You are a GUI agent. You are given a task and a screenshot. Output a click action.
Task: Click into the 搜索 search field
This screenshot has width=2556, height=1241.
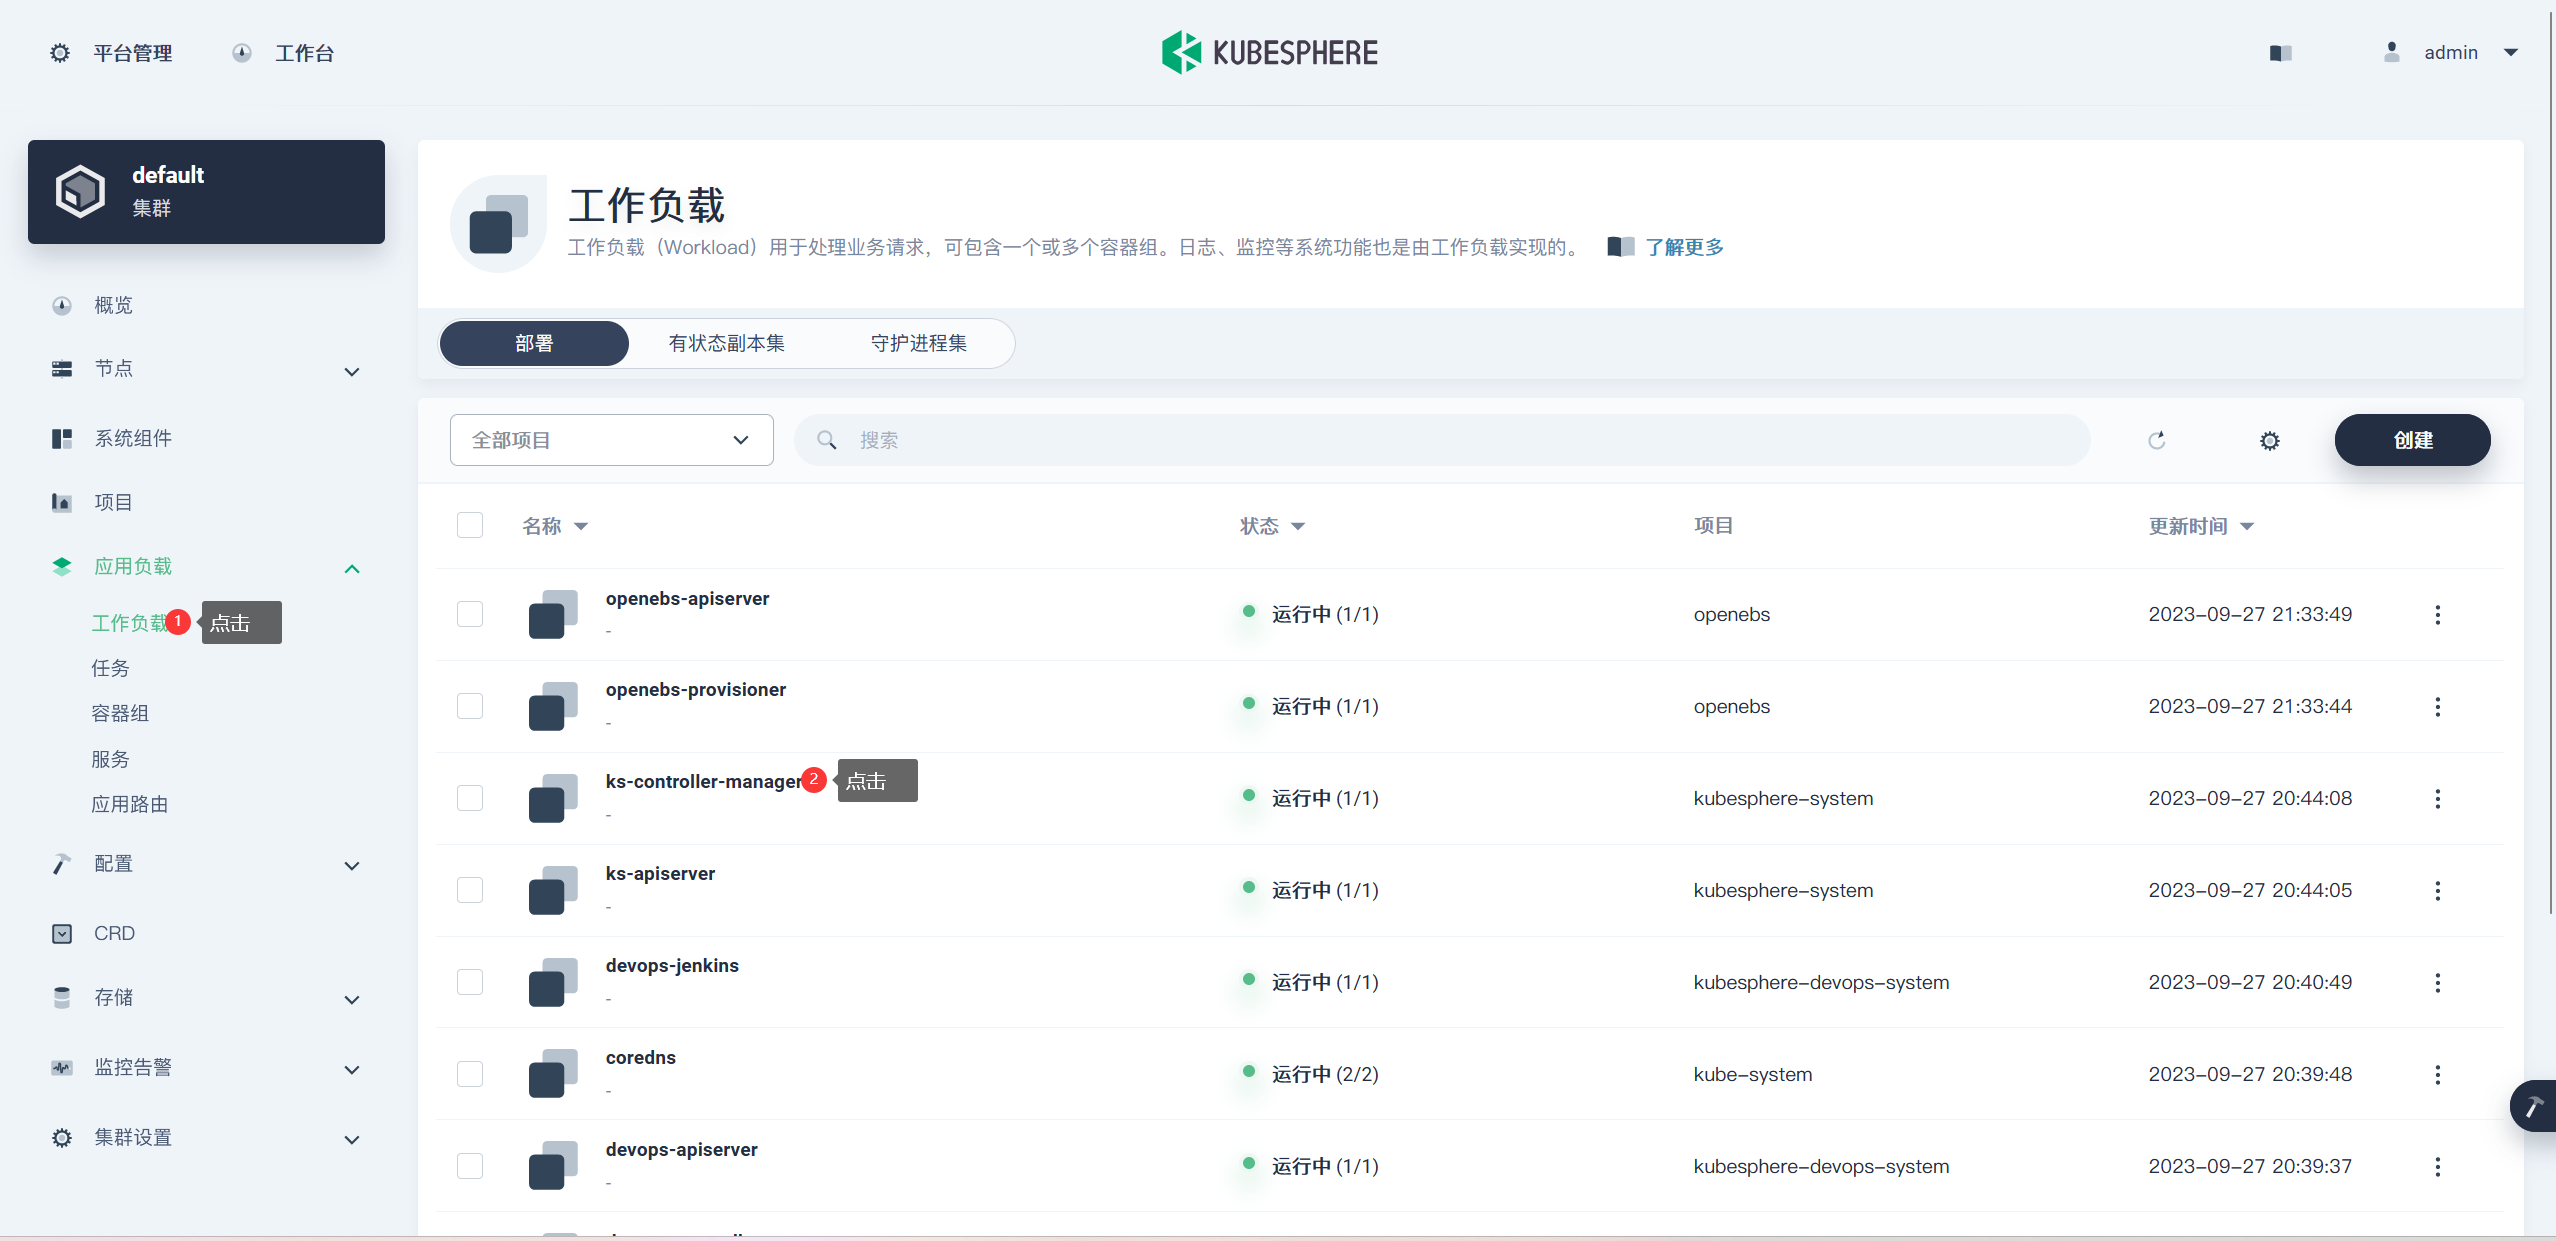[x=1442, y=440]
